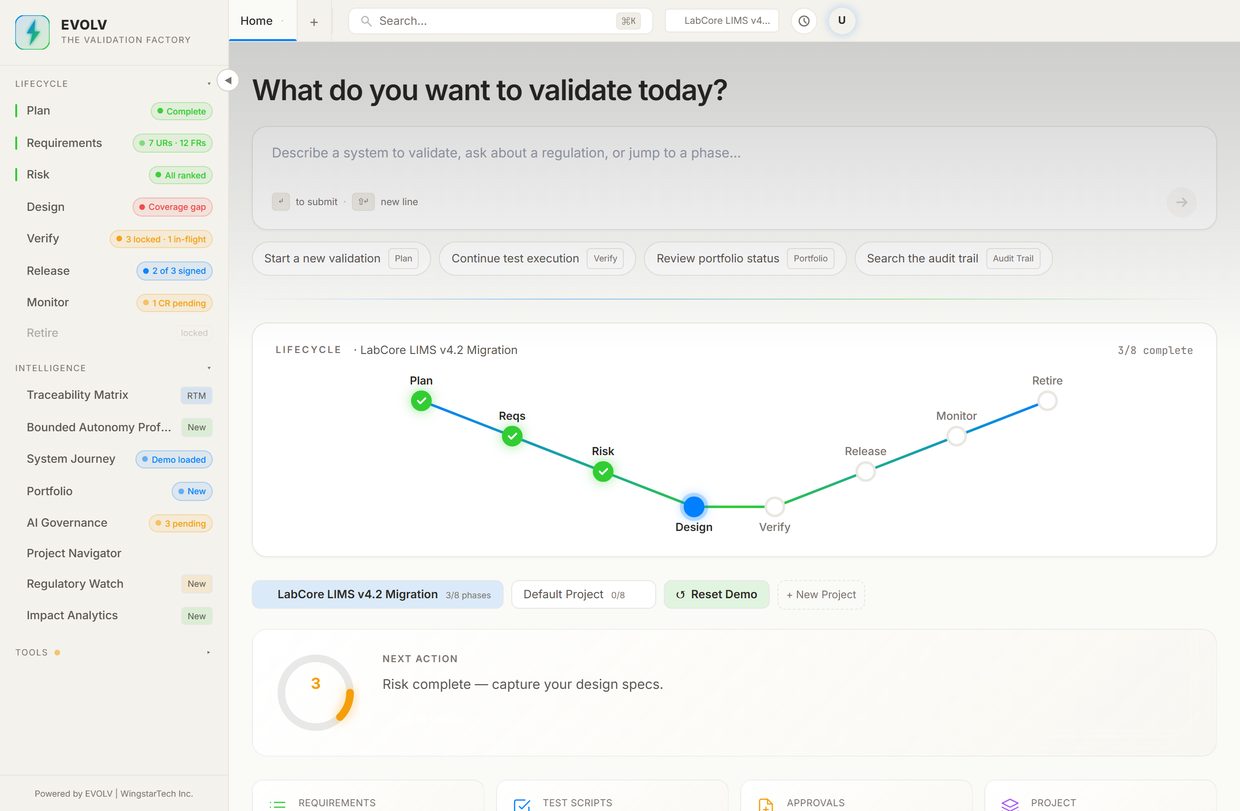Click the search magnifier icon
The width and height of the screenshot is (1240, 811).
(x=366, y=21)
